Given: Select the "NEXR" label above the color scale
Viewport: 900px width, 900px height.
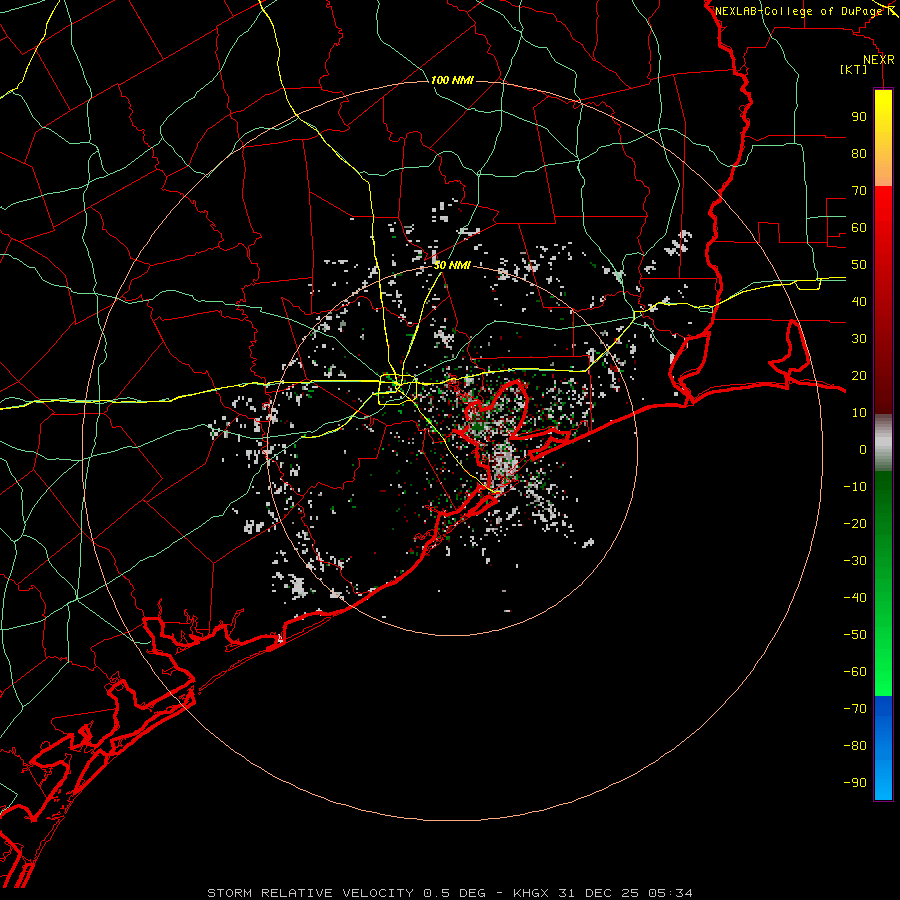Looking at the screenshot, I should tap(878, 60).
